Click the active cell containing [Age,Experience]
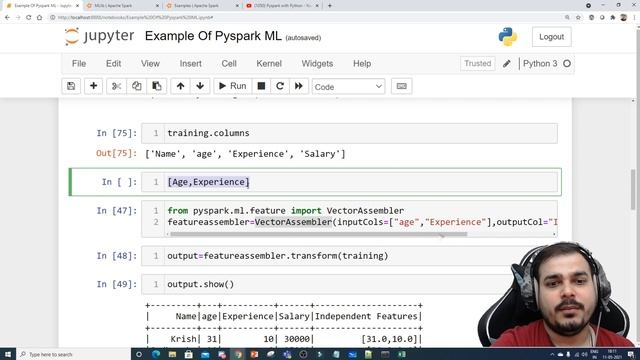 click(349, 182)
